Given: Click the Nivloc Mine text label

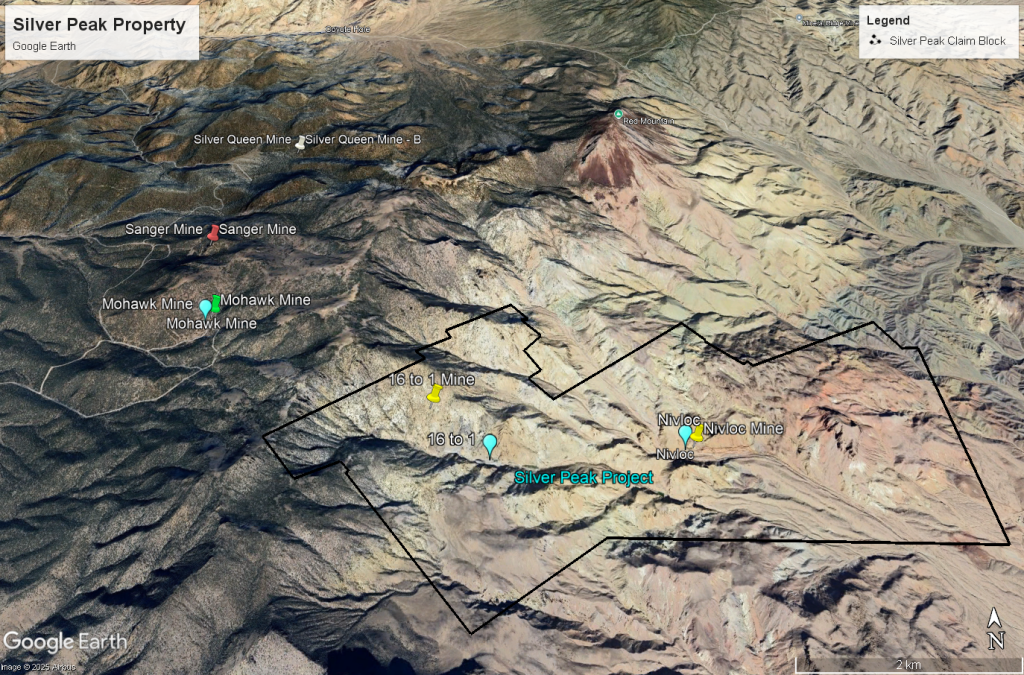Looking at the screenshot, I should [x=743, y=429].
